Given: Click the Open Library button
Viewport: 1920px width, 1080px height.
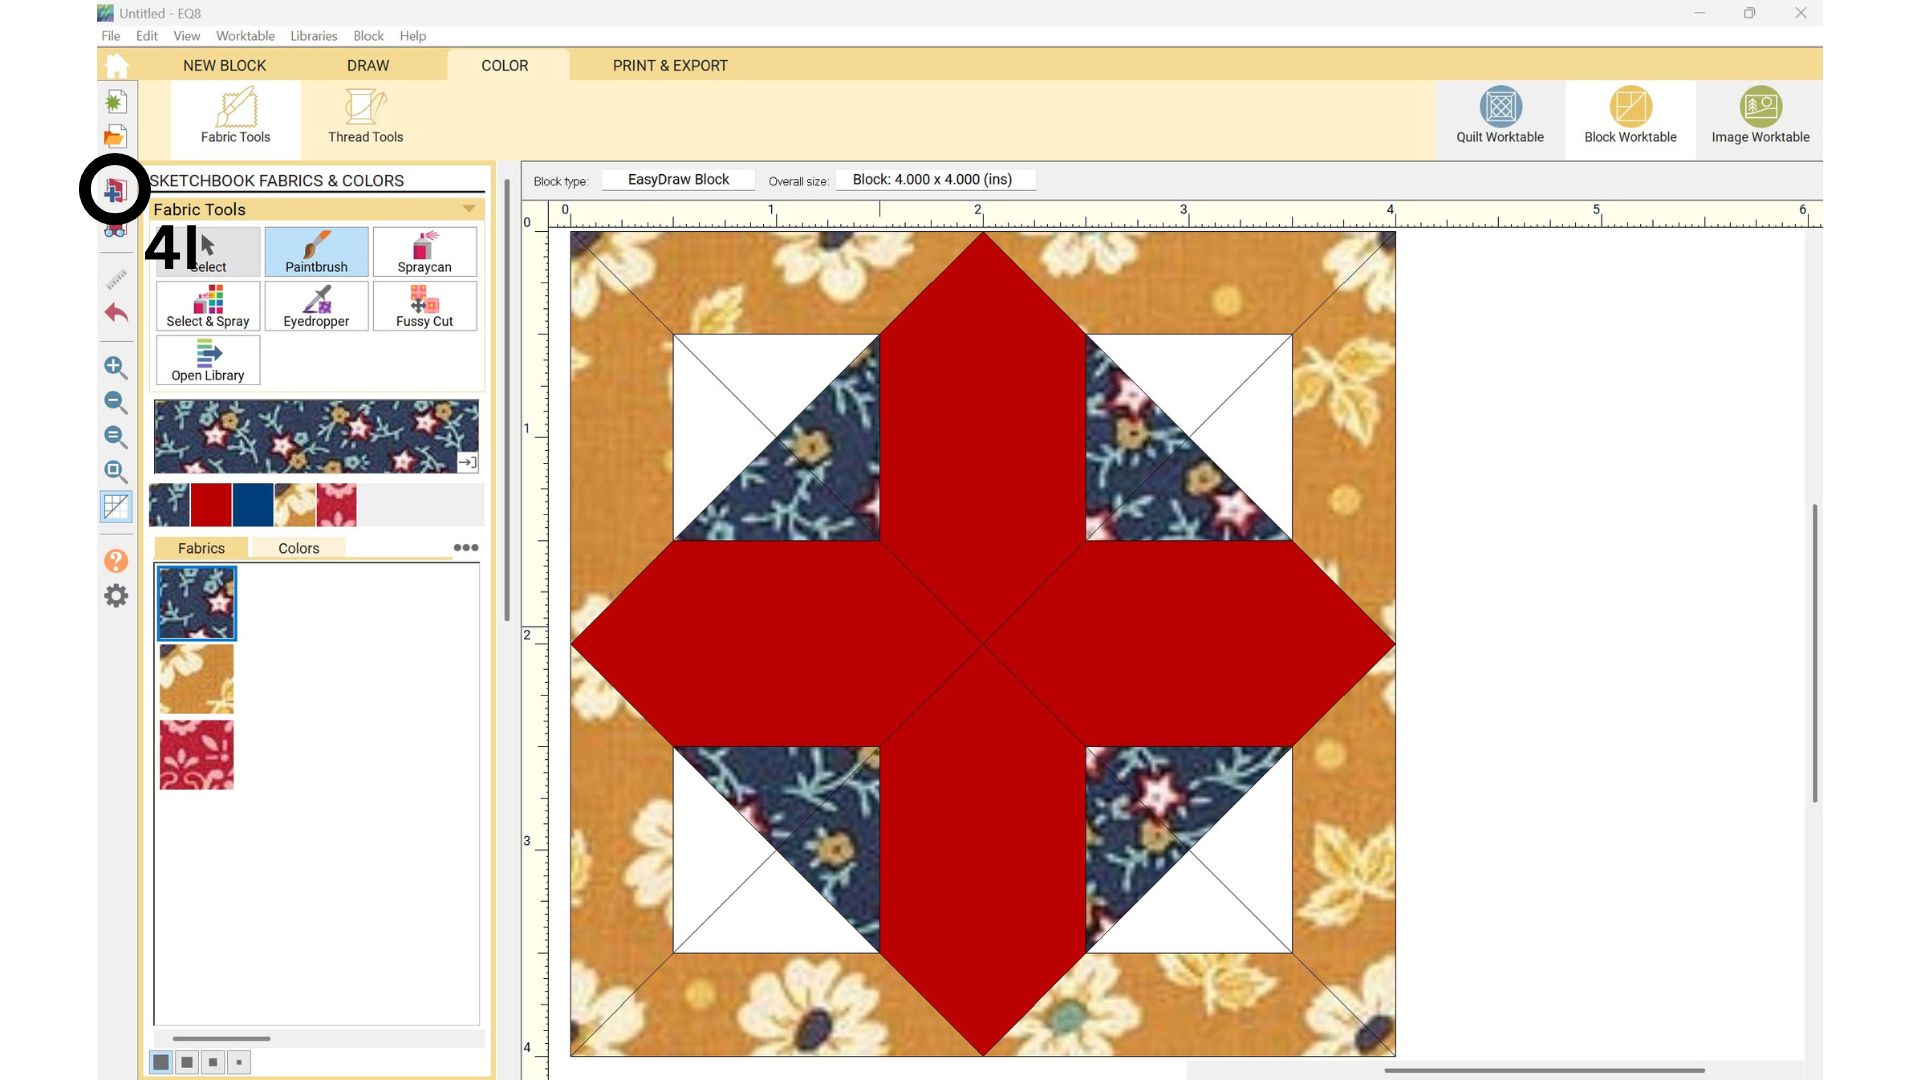Looking at the screenshot, I should 208,360.
